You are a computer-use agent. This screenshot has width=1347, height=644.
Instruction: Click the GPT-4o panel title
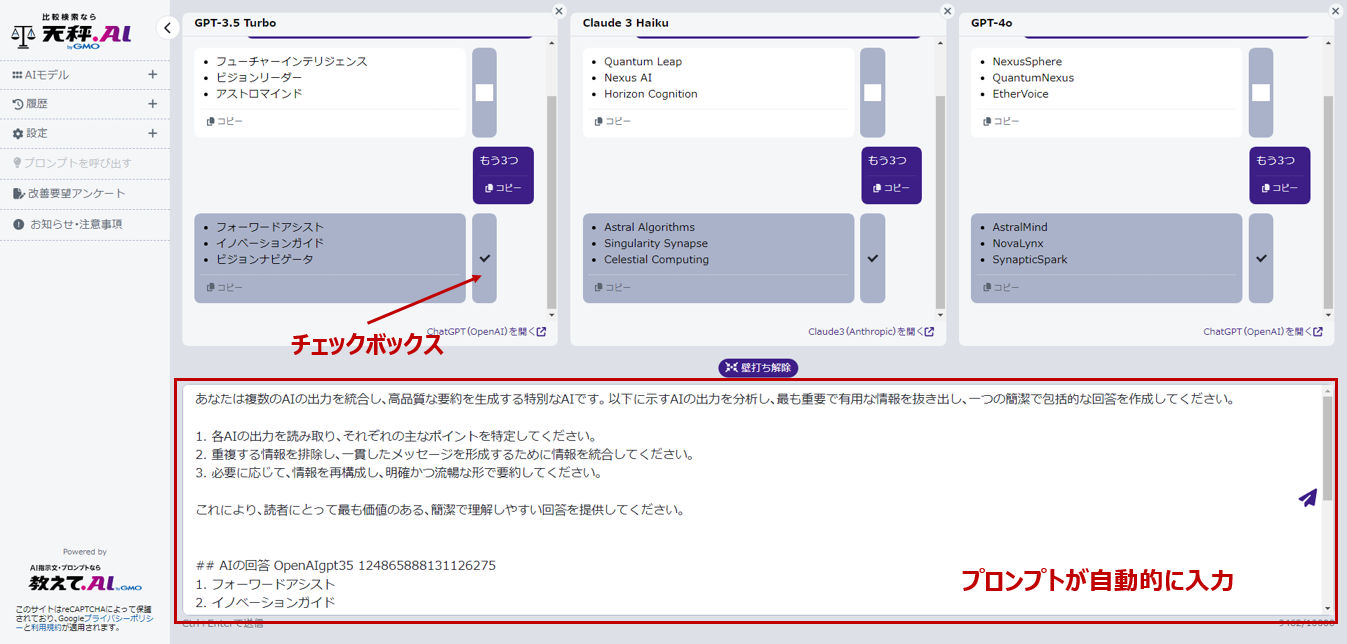click(x=991, y=22)
